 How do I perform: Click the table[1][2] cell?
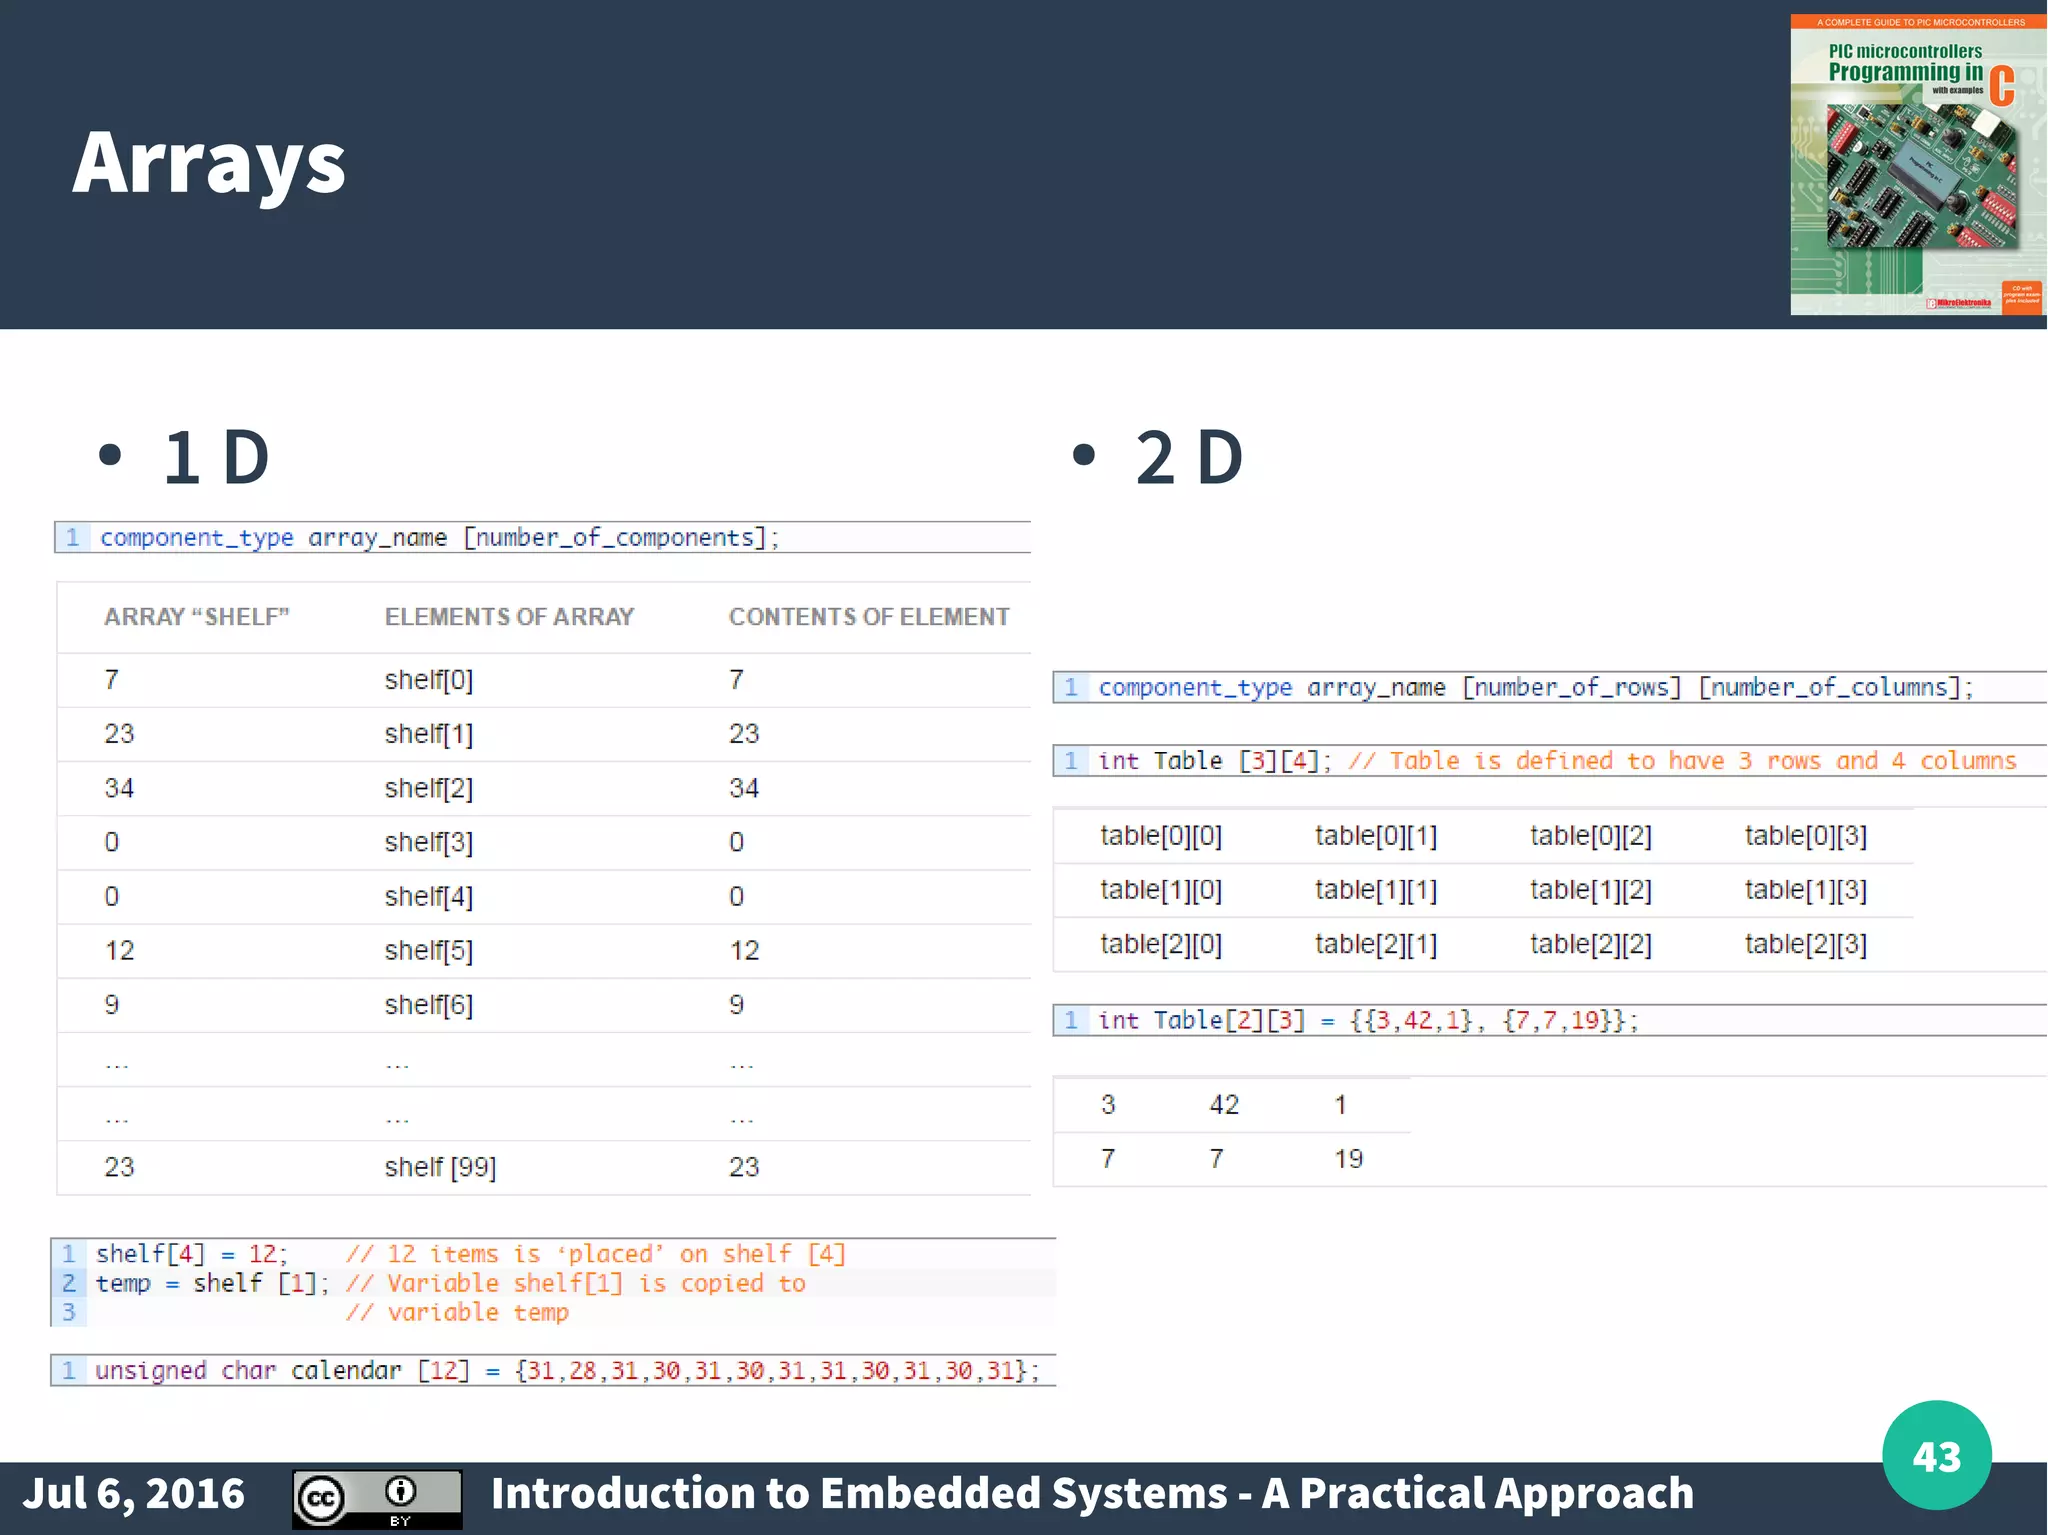click(1591, 890)
